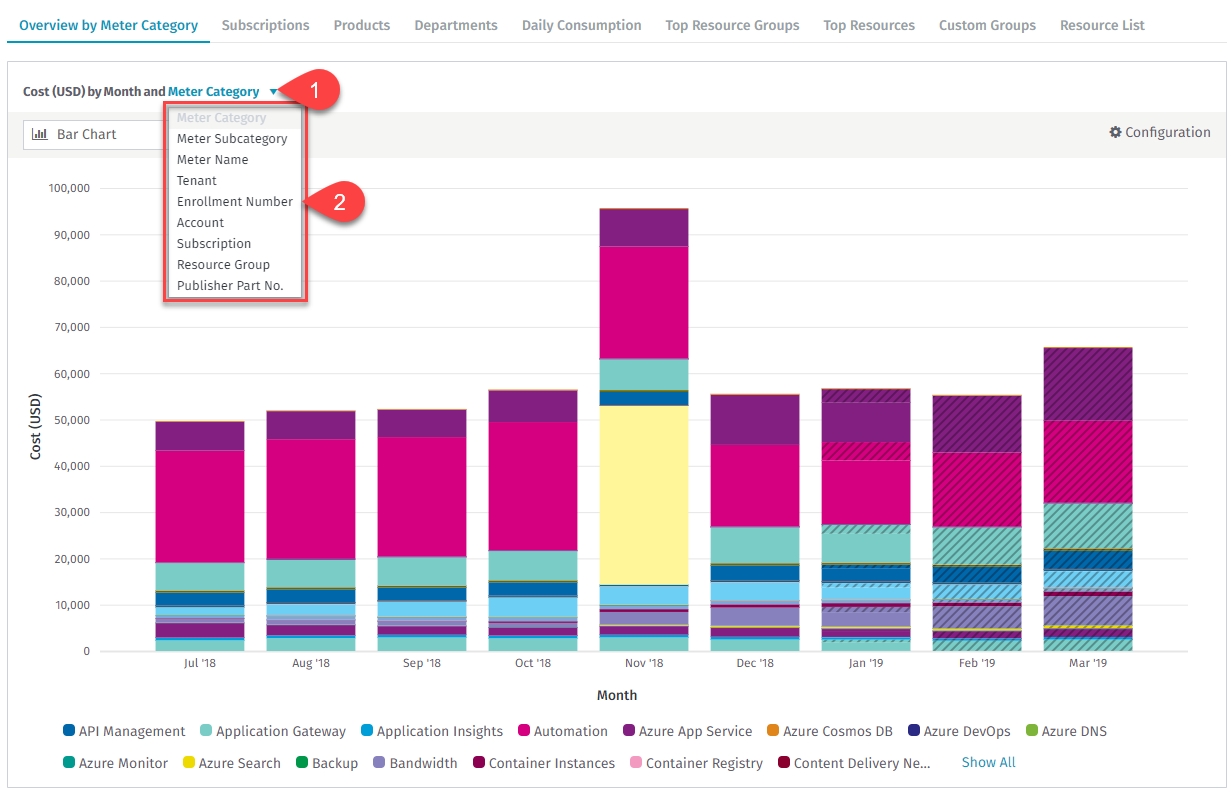Toggle Azure Search legend swatch
The image size is (1231, 792).
(189, 764)
